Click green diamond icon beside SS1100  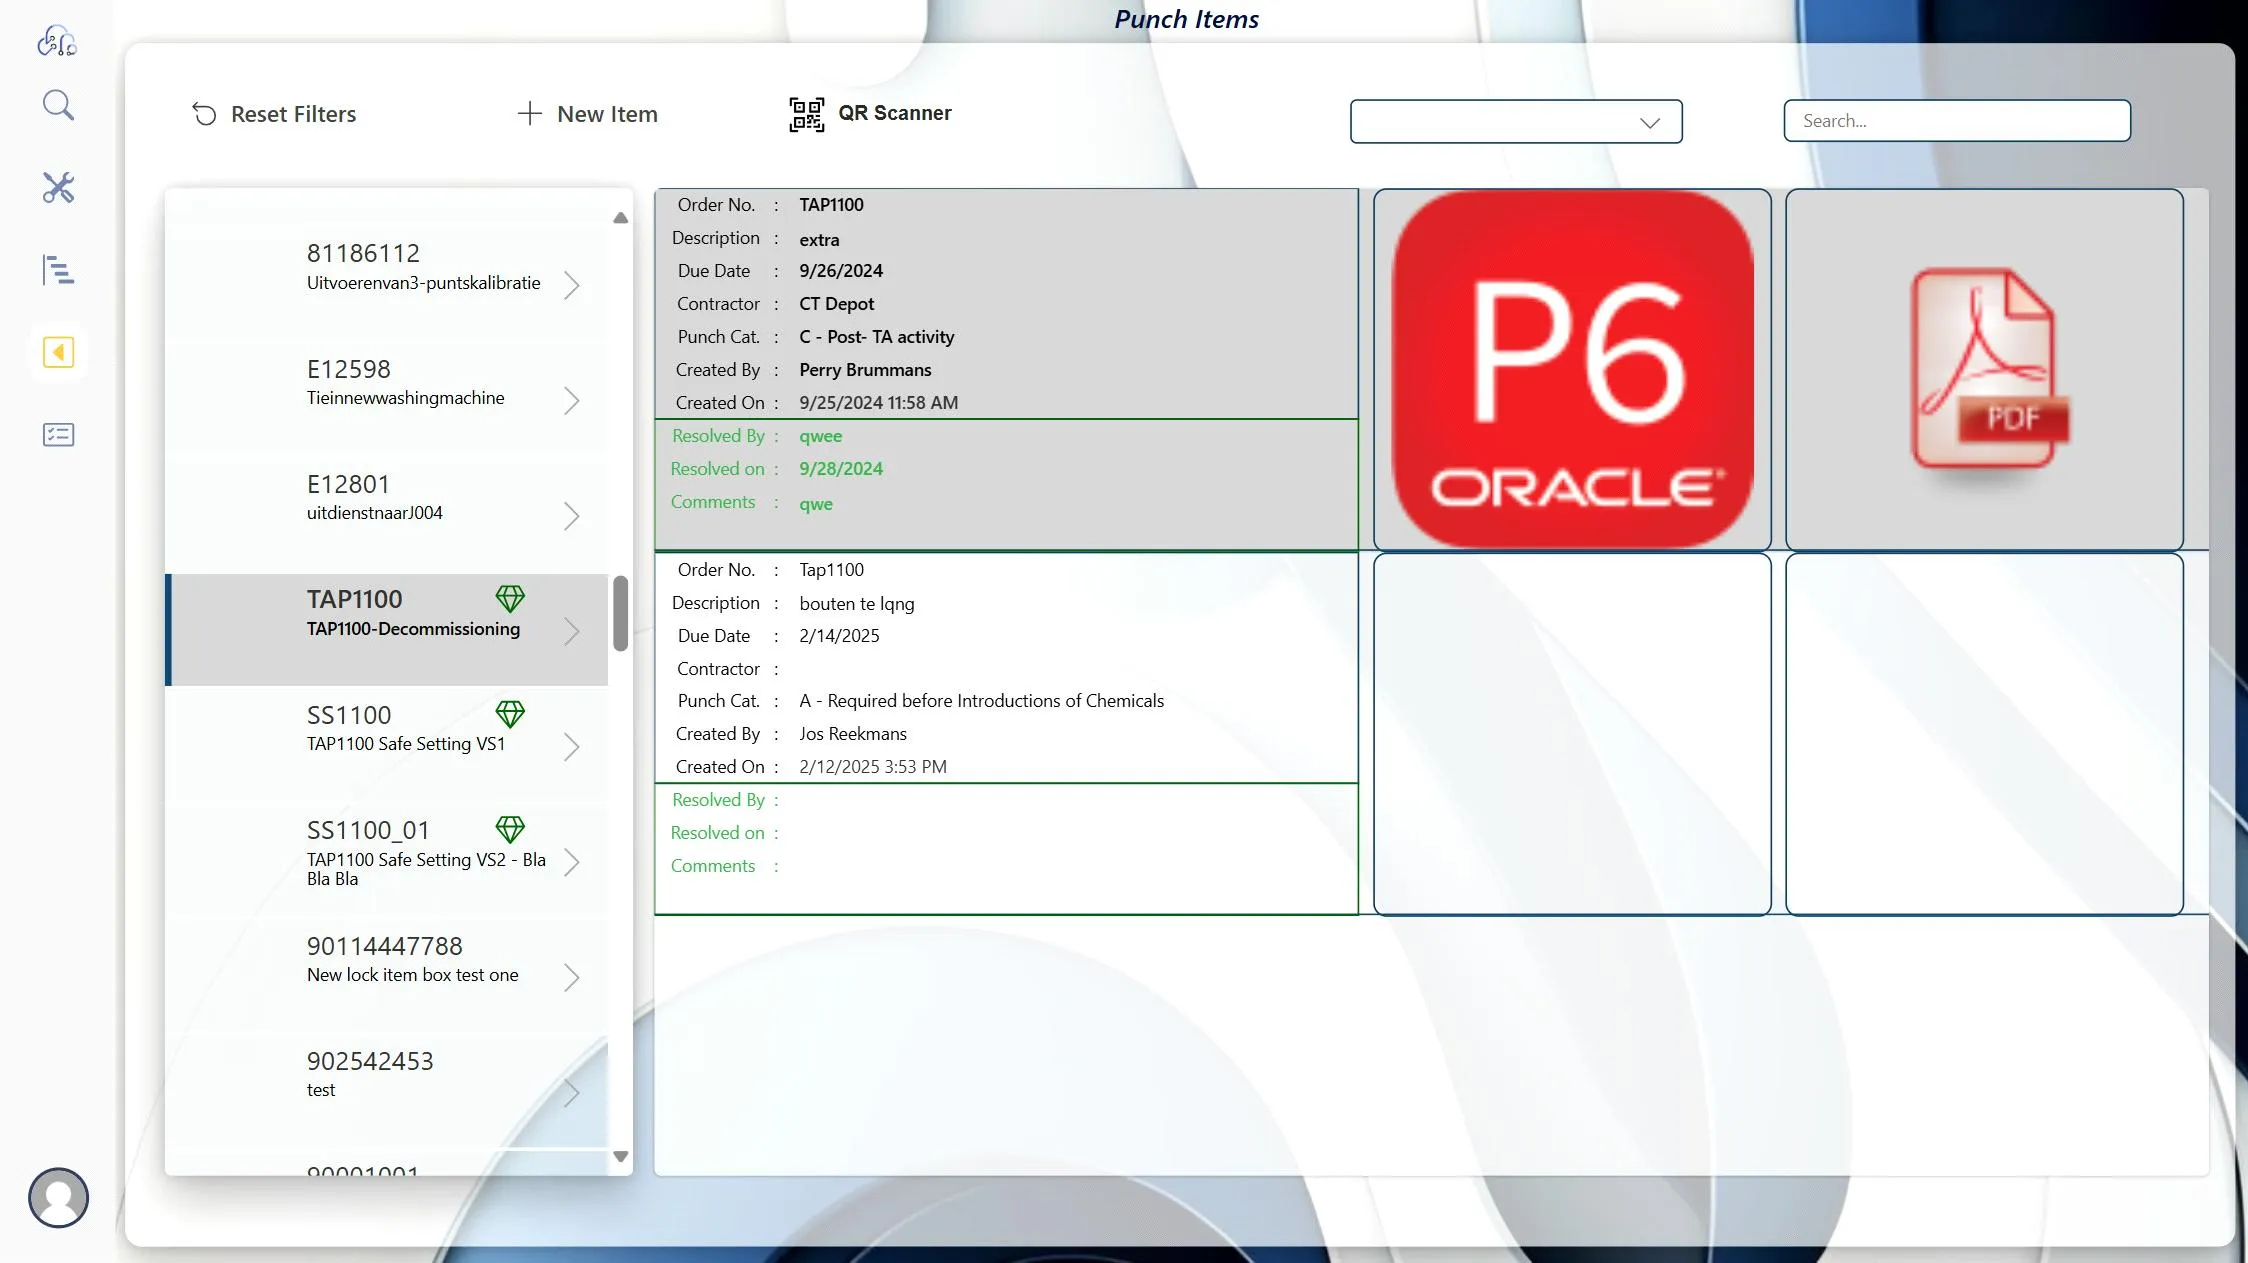pos(510,714)
